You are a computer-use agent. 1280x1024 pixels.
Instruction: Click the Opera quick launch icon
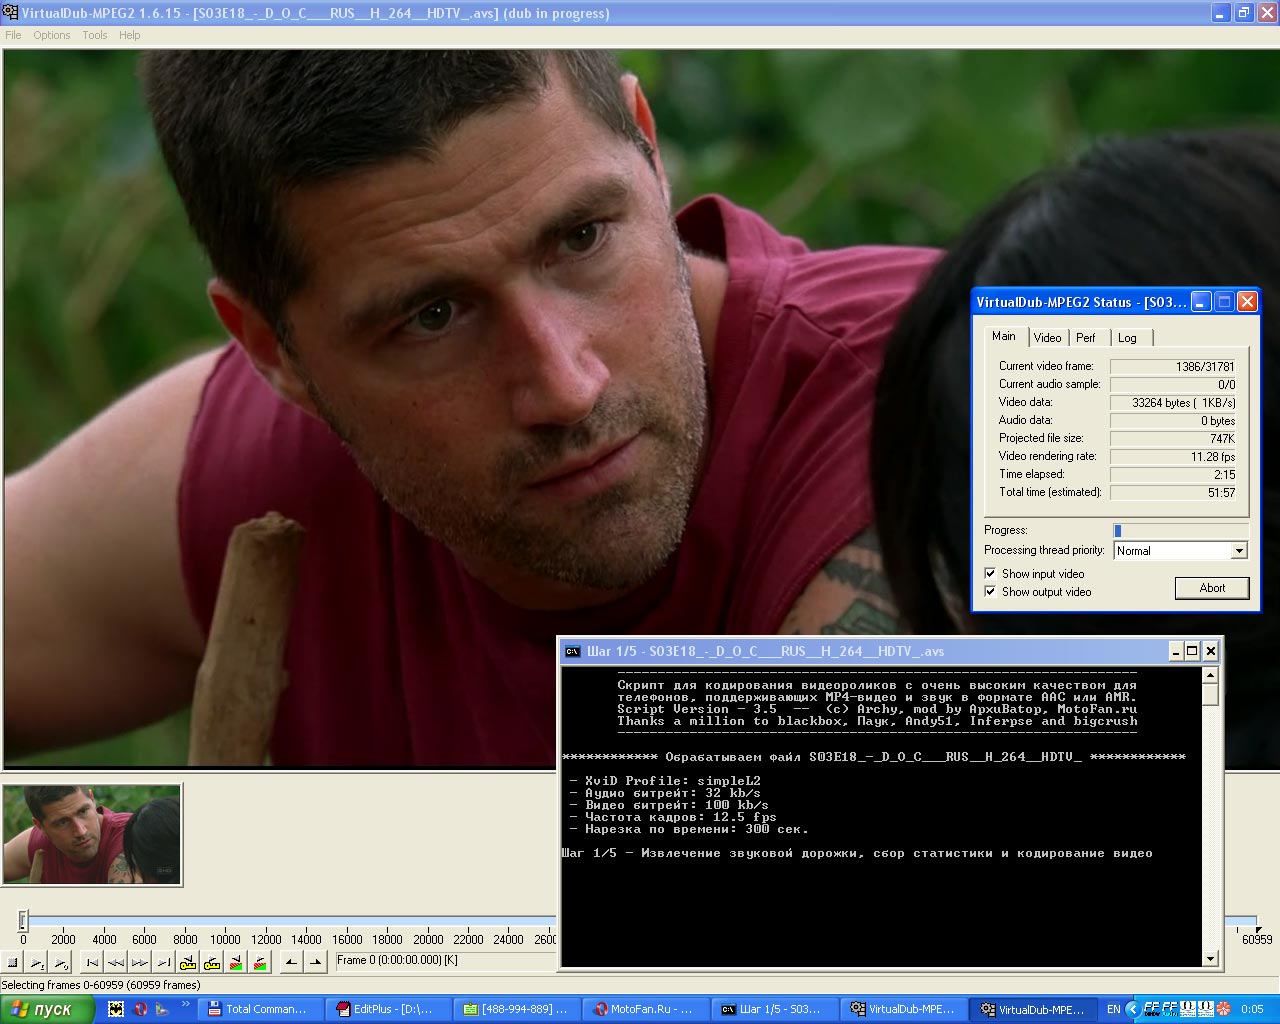pos(140,1009)
